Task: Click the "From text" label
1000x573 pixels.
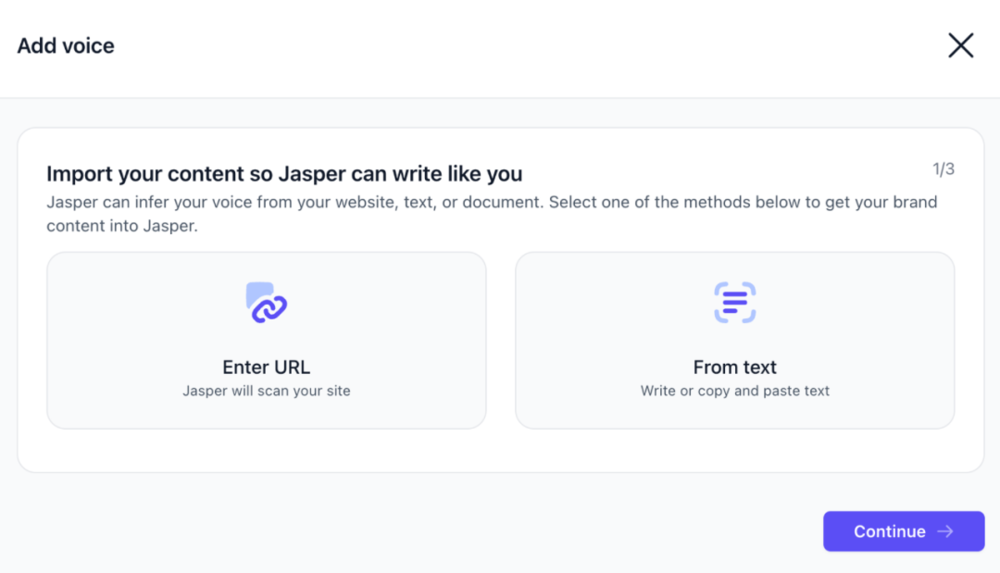Action: (x=735, y=367)
